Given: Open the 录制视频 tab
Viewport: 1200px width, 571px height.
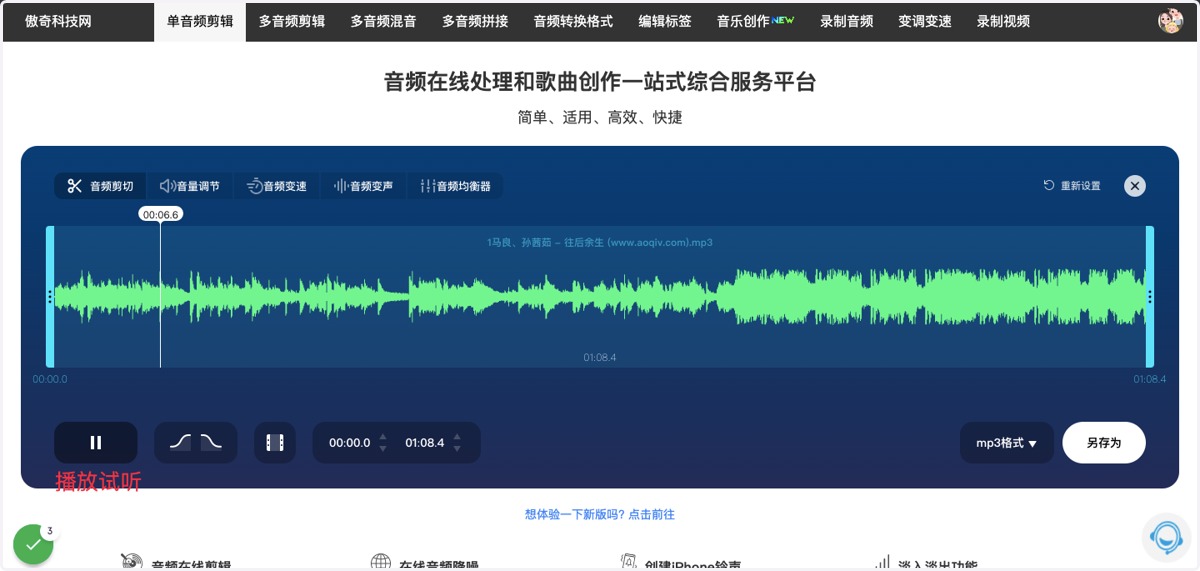Looking at the screenshot, I should click(1003, 21).
